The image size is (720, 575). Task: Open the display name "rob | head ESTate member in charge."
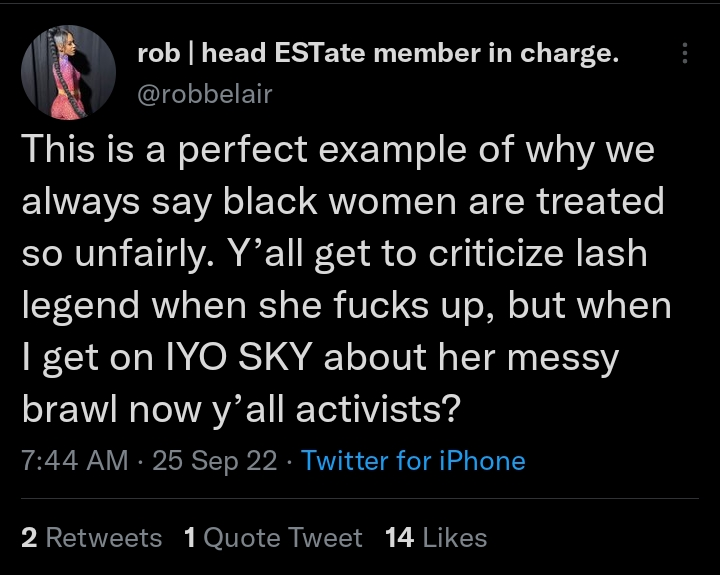377,55
